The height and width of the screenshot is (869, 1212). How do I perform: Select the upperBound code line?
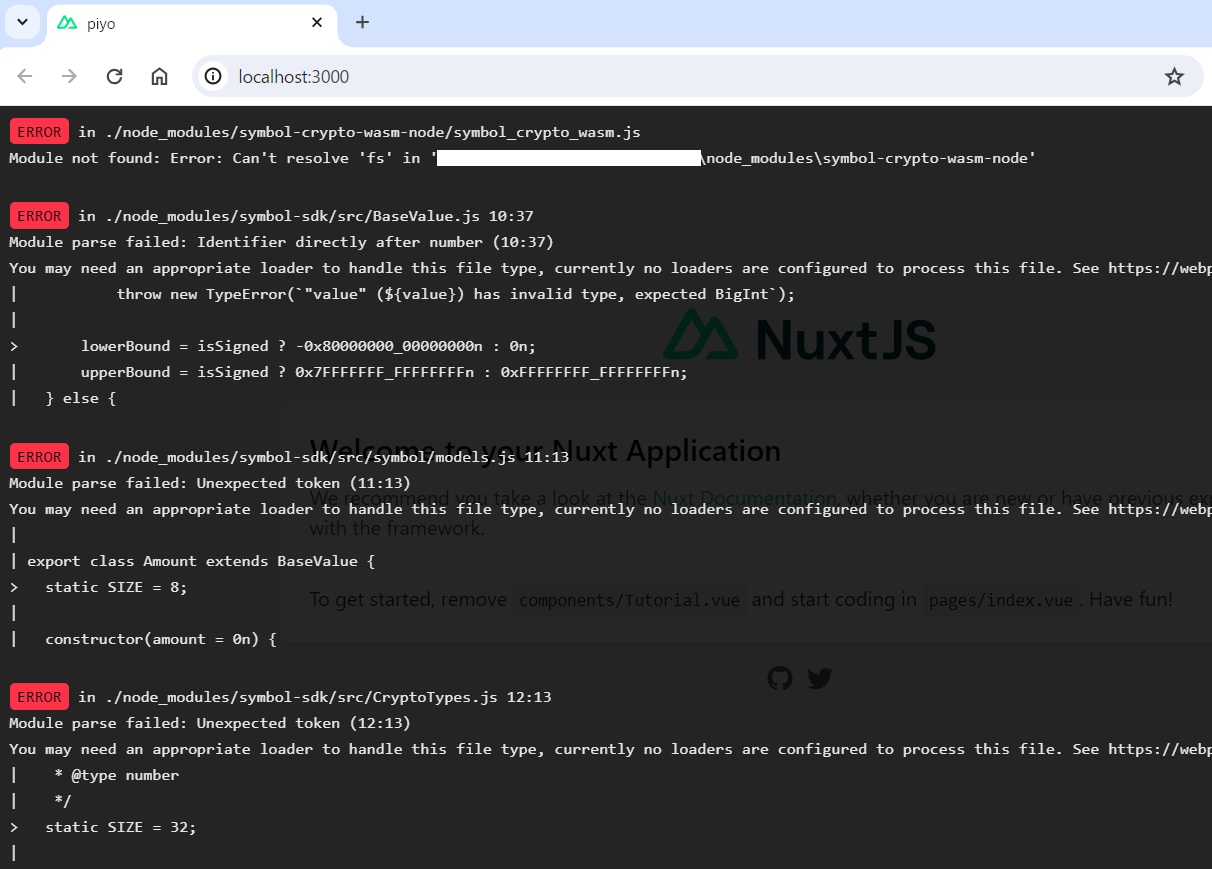click(x=385, y=372)
